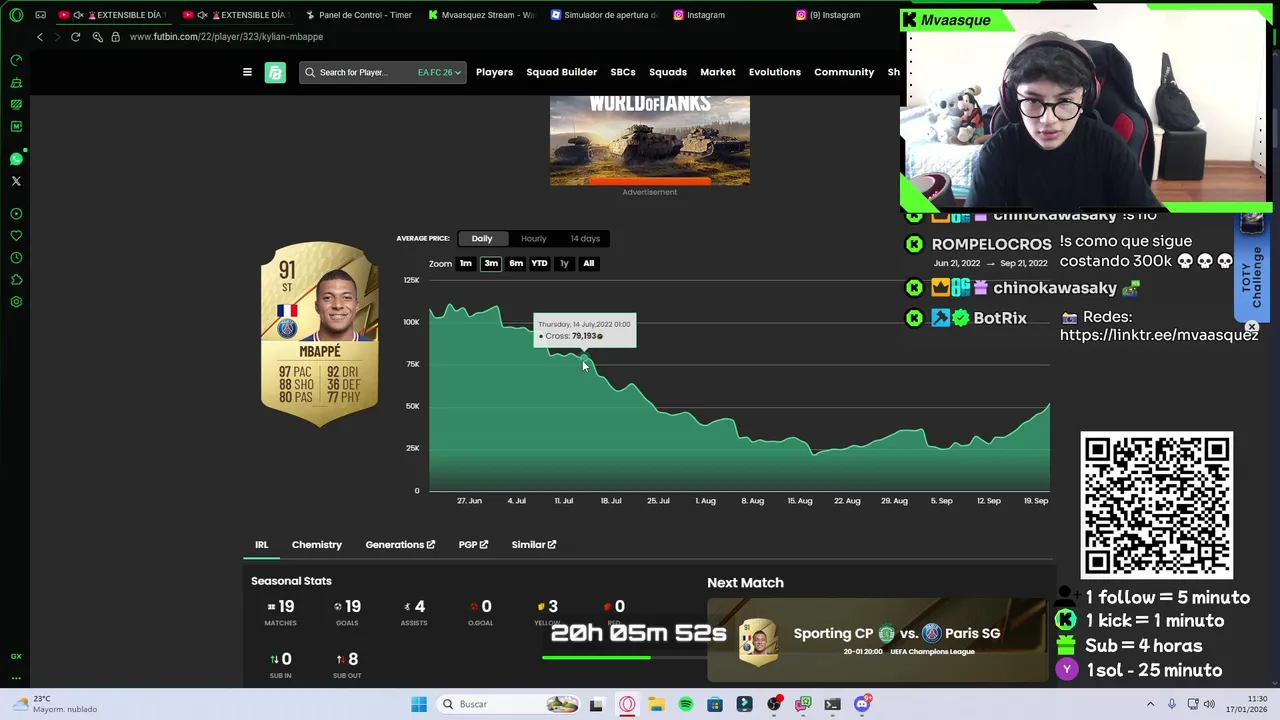Open OBS Studio from the taskbar
The image size is (1280, 720).
point(774,704)
